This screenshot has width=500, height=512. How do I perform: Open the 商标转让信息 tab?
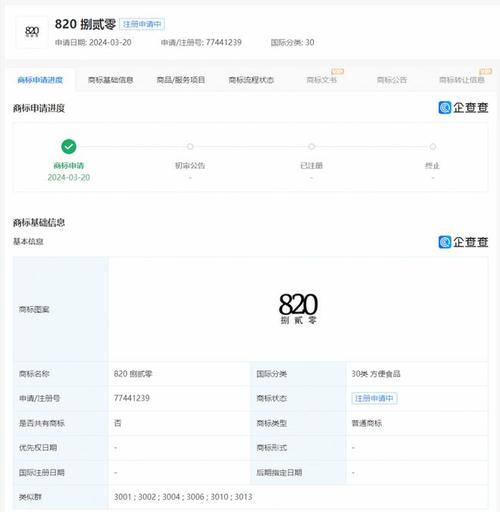[x=462, y=80]
